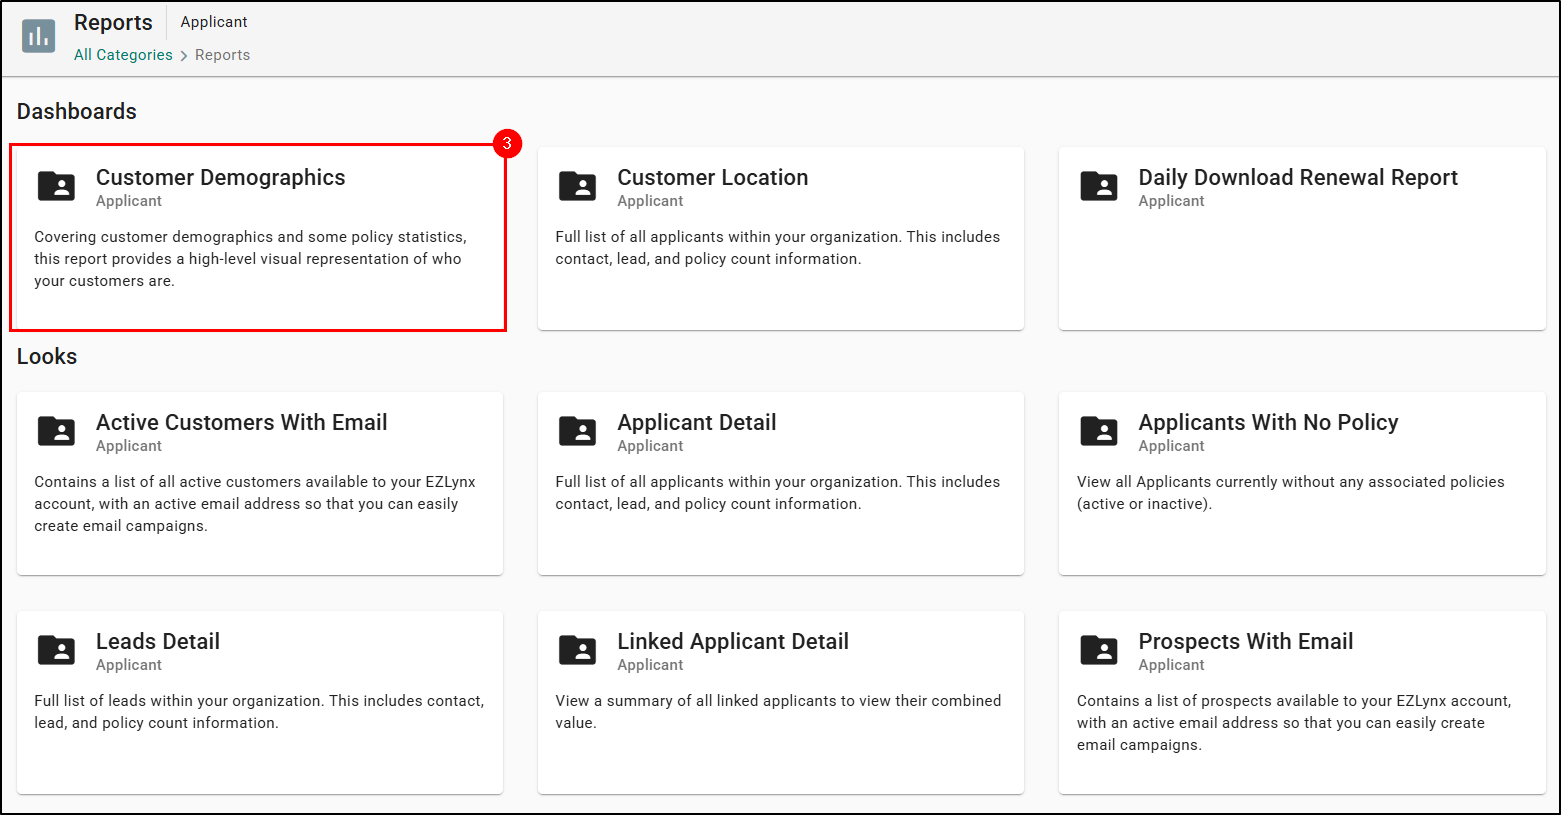Image resolution: width=1561 pixels, height=815 pixels.
Task: Click Leads Detail description text
Action: click(x=259, y=712)
